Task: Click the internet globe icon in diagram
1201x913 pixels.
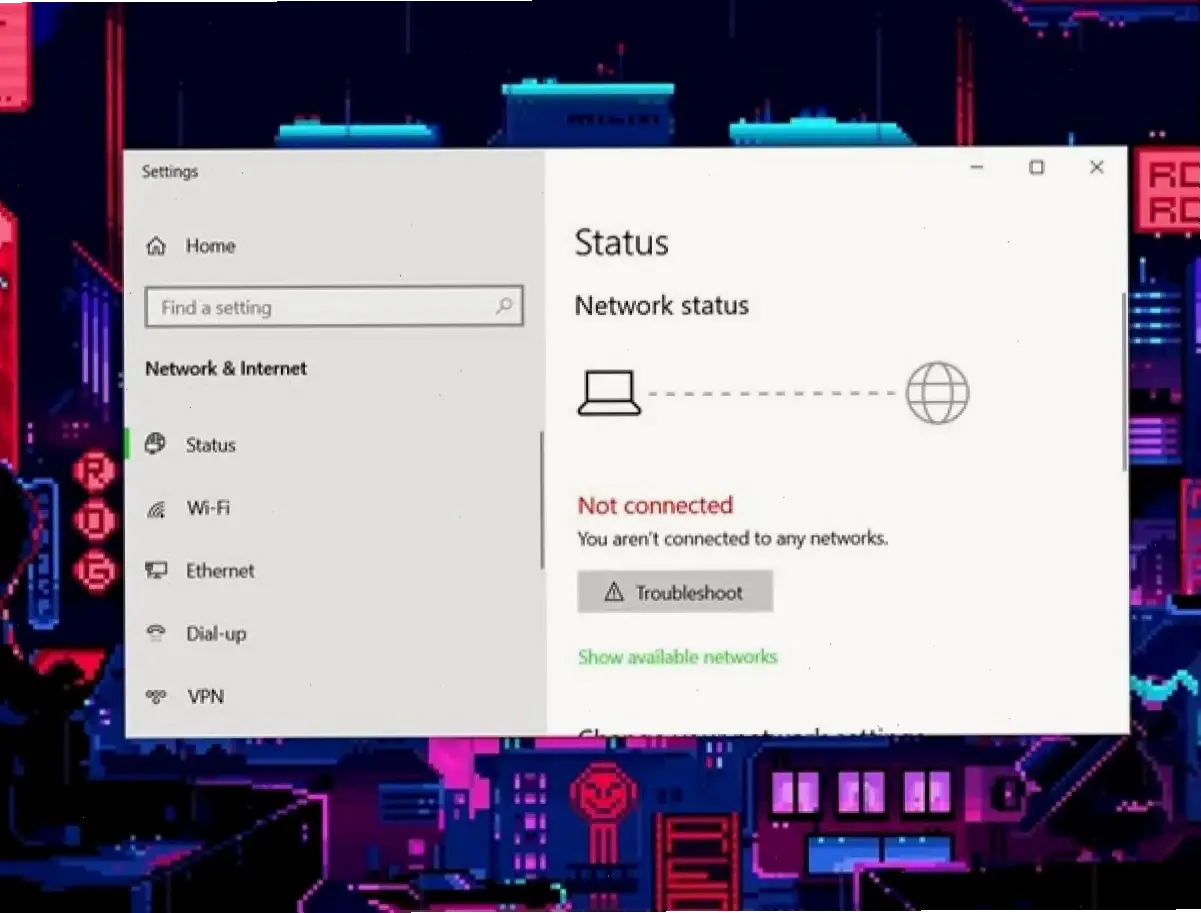Action: pyautogui.click(x=937, y=393)
